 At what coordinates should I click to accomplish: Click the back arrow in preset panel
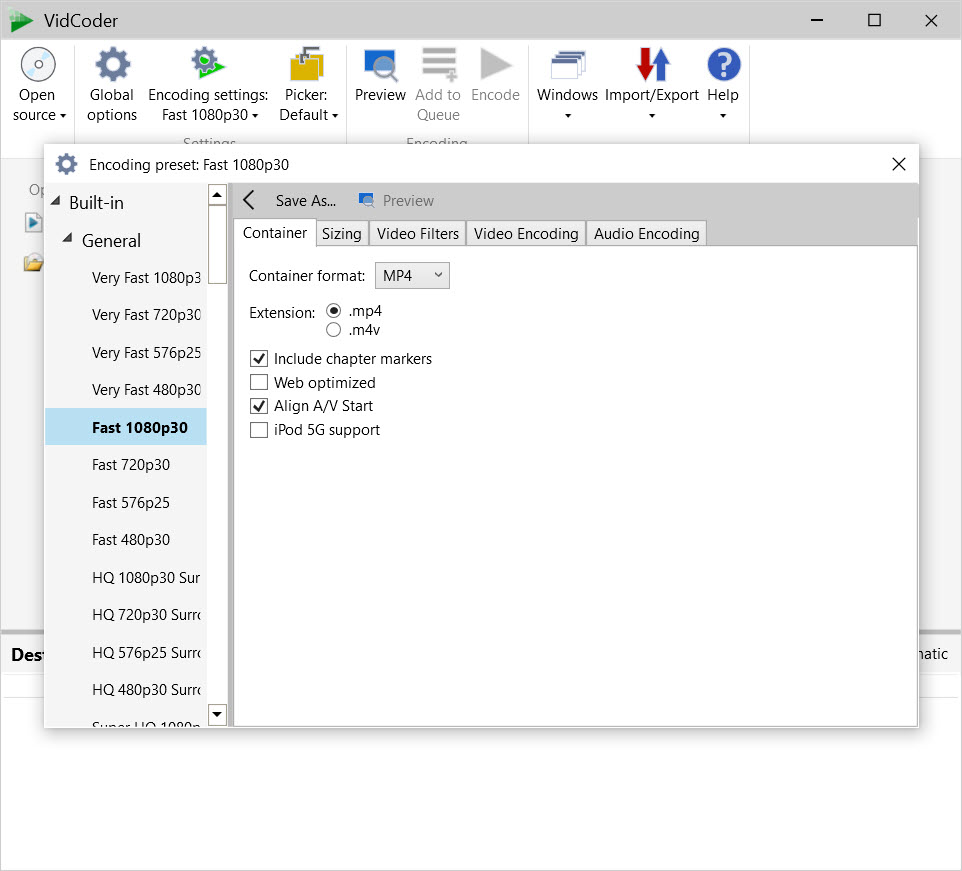(x=249, y=200)
